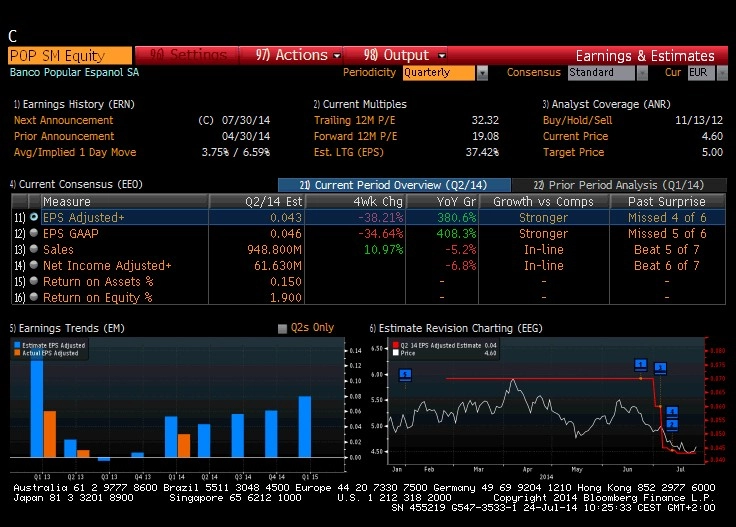Select the Return on Equity % radio button

(34, 297)
